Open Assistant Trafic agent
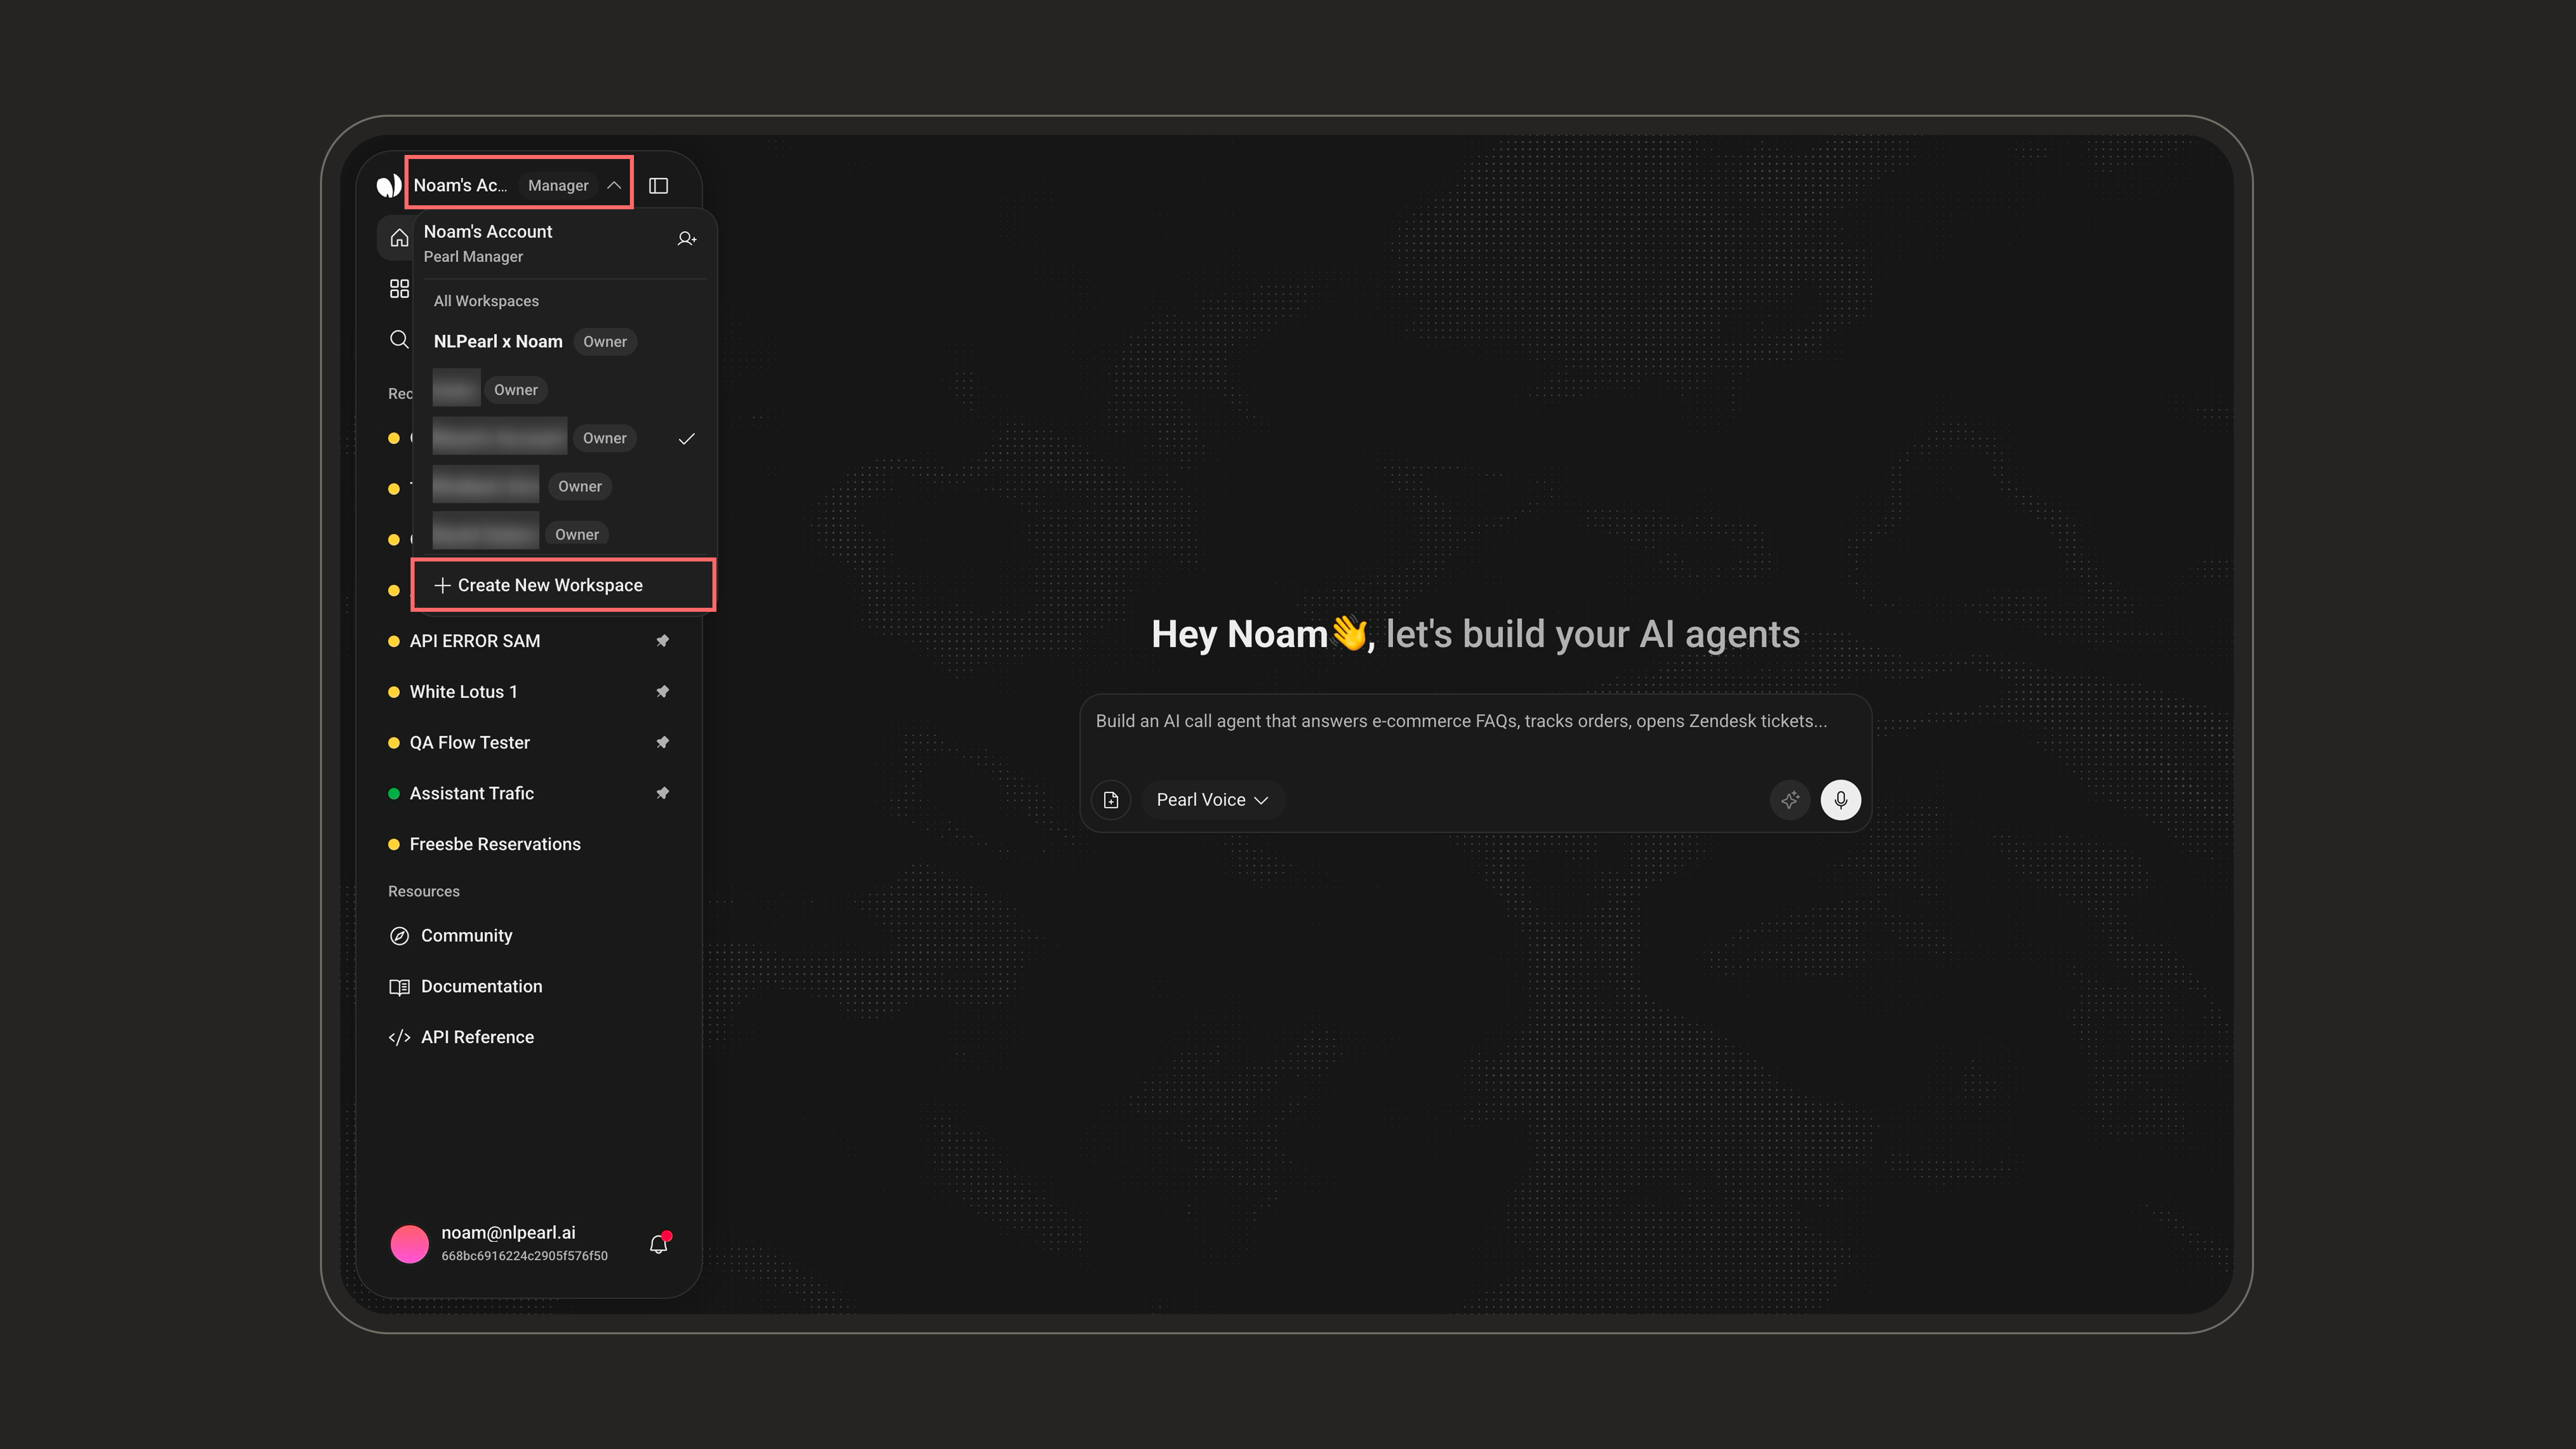 [x=472, y=794]
